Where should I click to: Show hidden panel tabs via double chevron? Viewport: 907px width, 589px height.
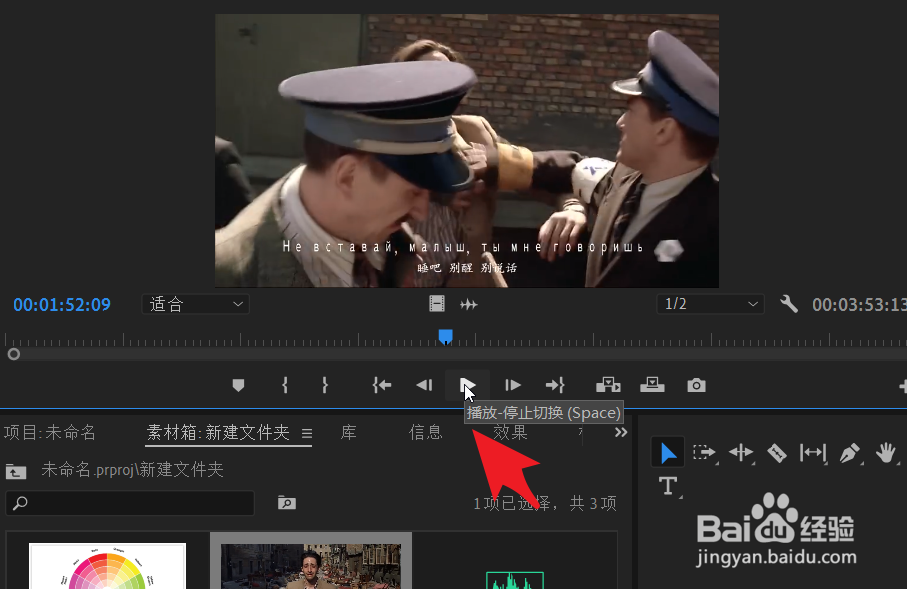[621, 433]
